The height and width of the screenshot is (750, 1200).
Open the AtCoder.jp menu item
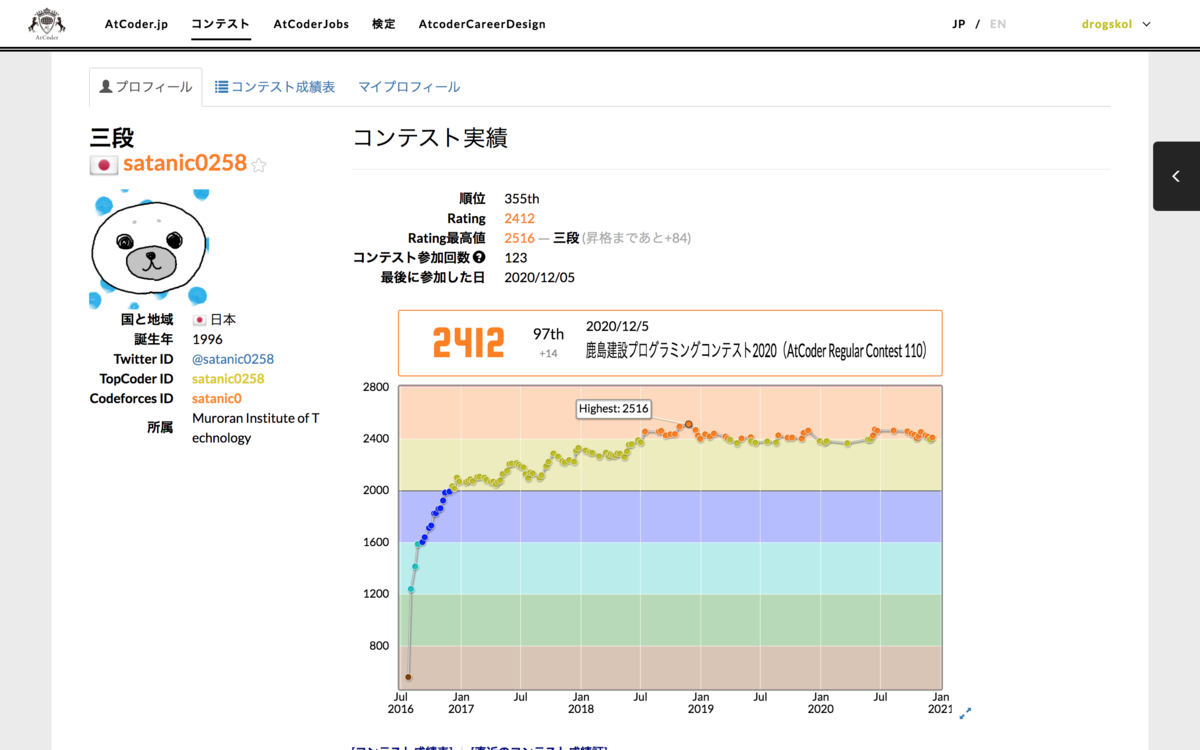coord(136,24)
